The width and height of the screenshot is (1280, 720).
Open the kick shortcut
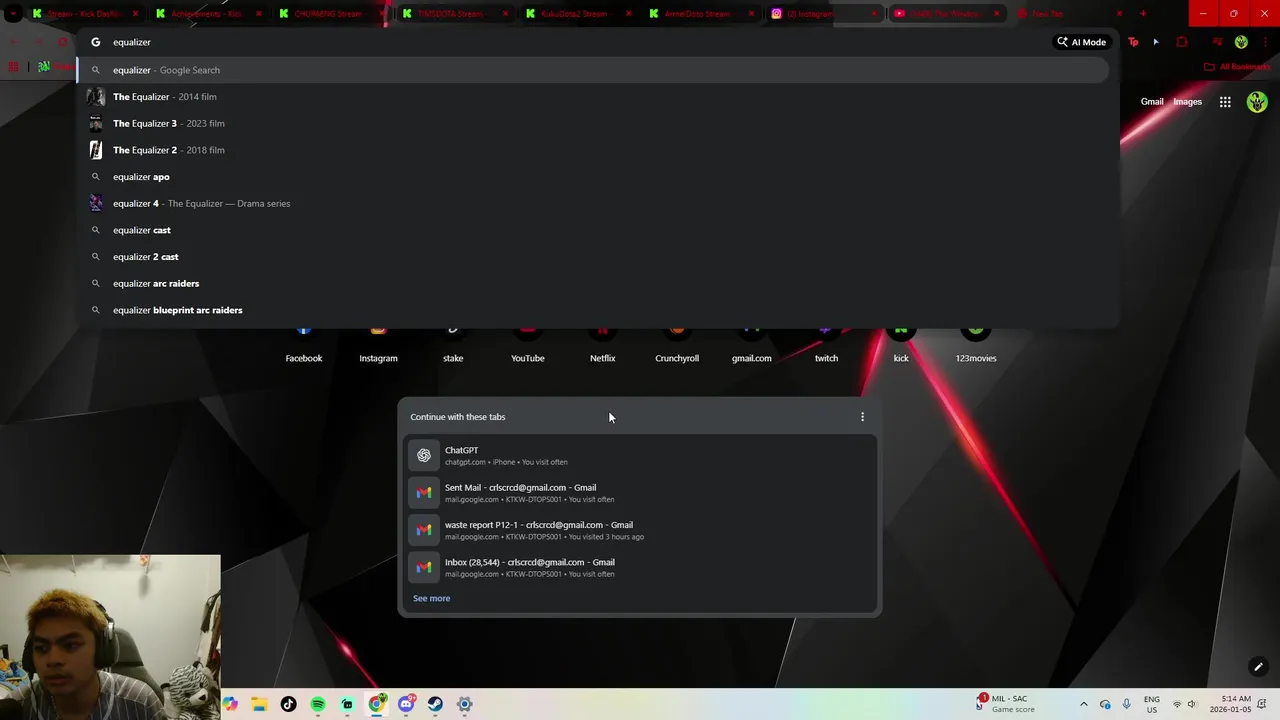click(901, 345)
